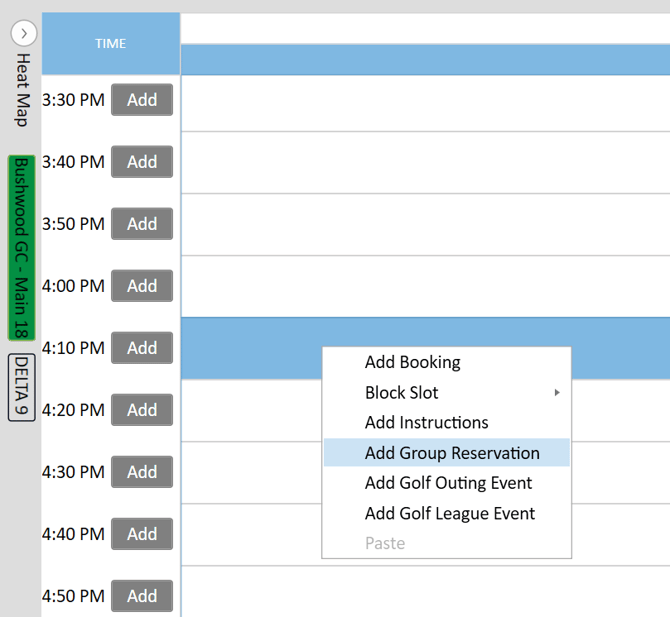Click Add next to 3:50 PM
This screenshot has width=670, height=617.
[x=142, y=224]
